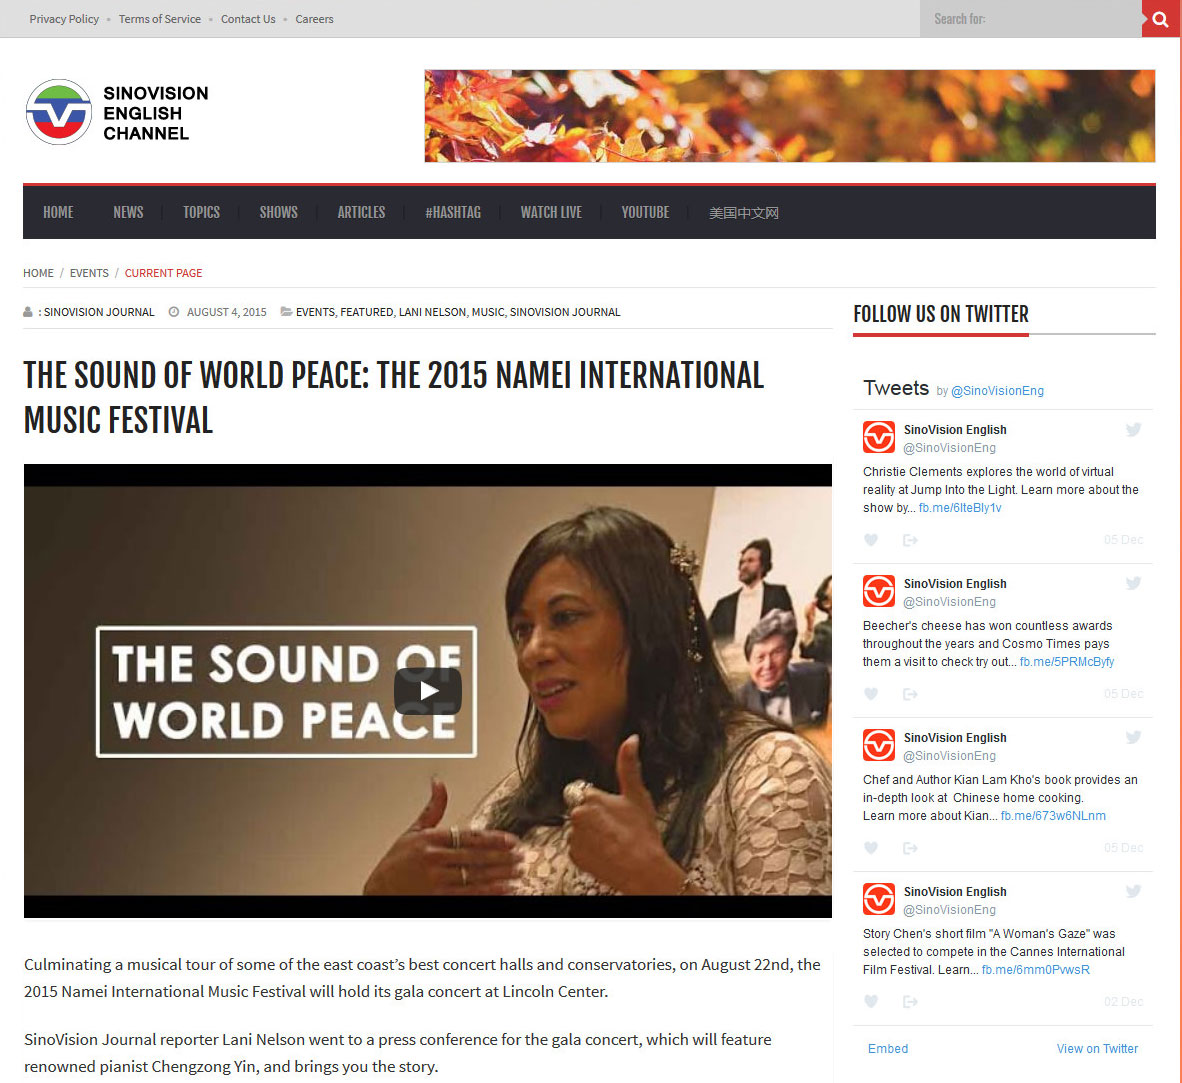Open the NEWS navigation menu item
Screen dimensions: 1182x1083
(128, 213)
